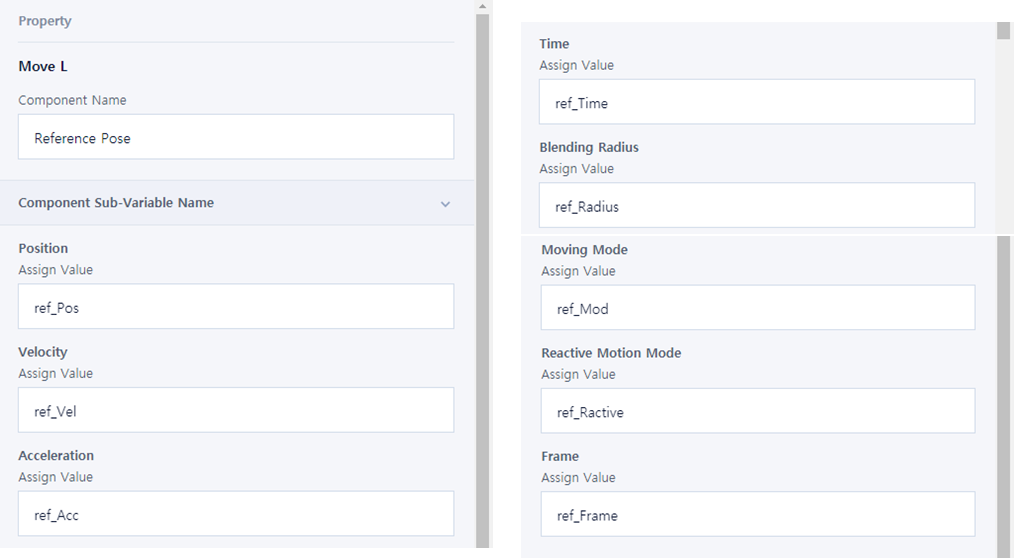Viewport: 1014px width, 558px height.
Task: Click the Property panel title
Action: tap(45, 21)
